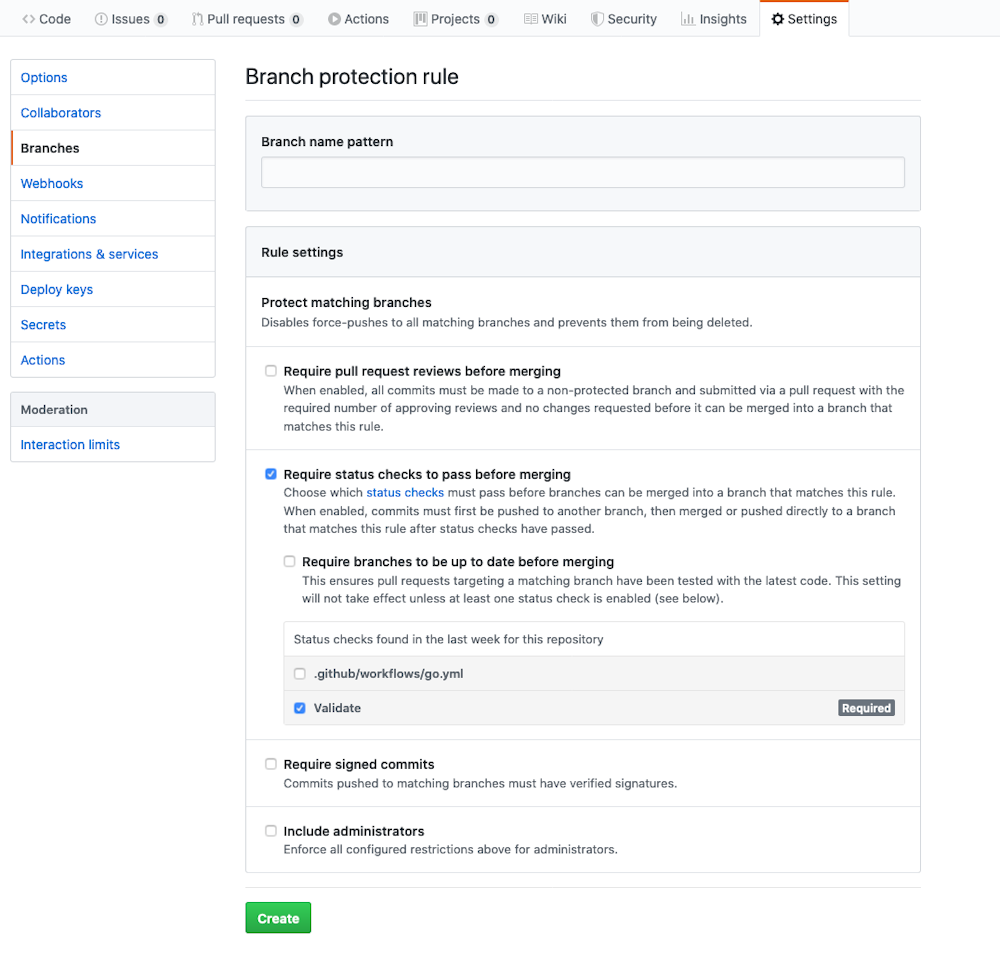Viewport: 1000px width, 953px height.
Task: Click the Projects board icon
Action: point(422,18)
